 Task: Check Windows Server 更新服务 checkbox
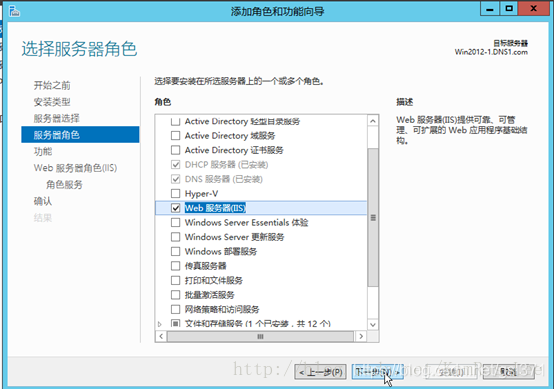coord(175,237)
